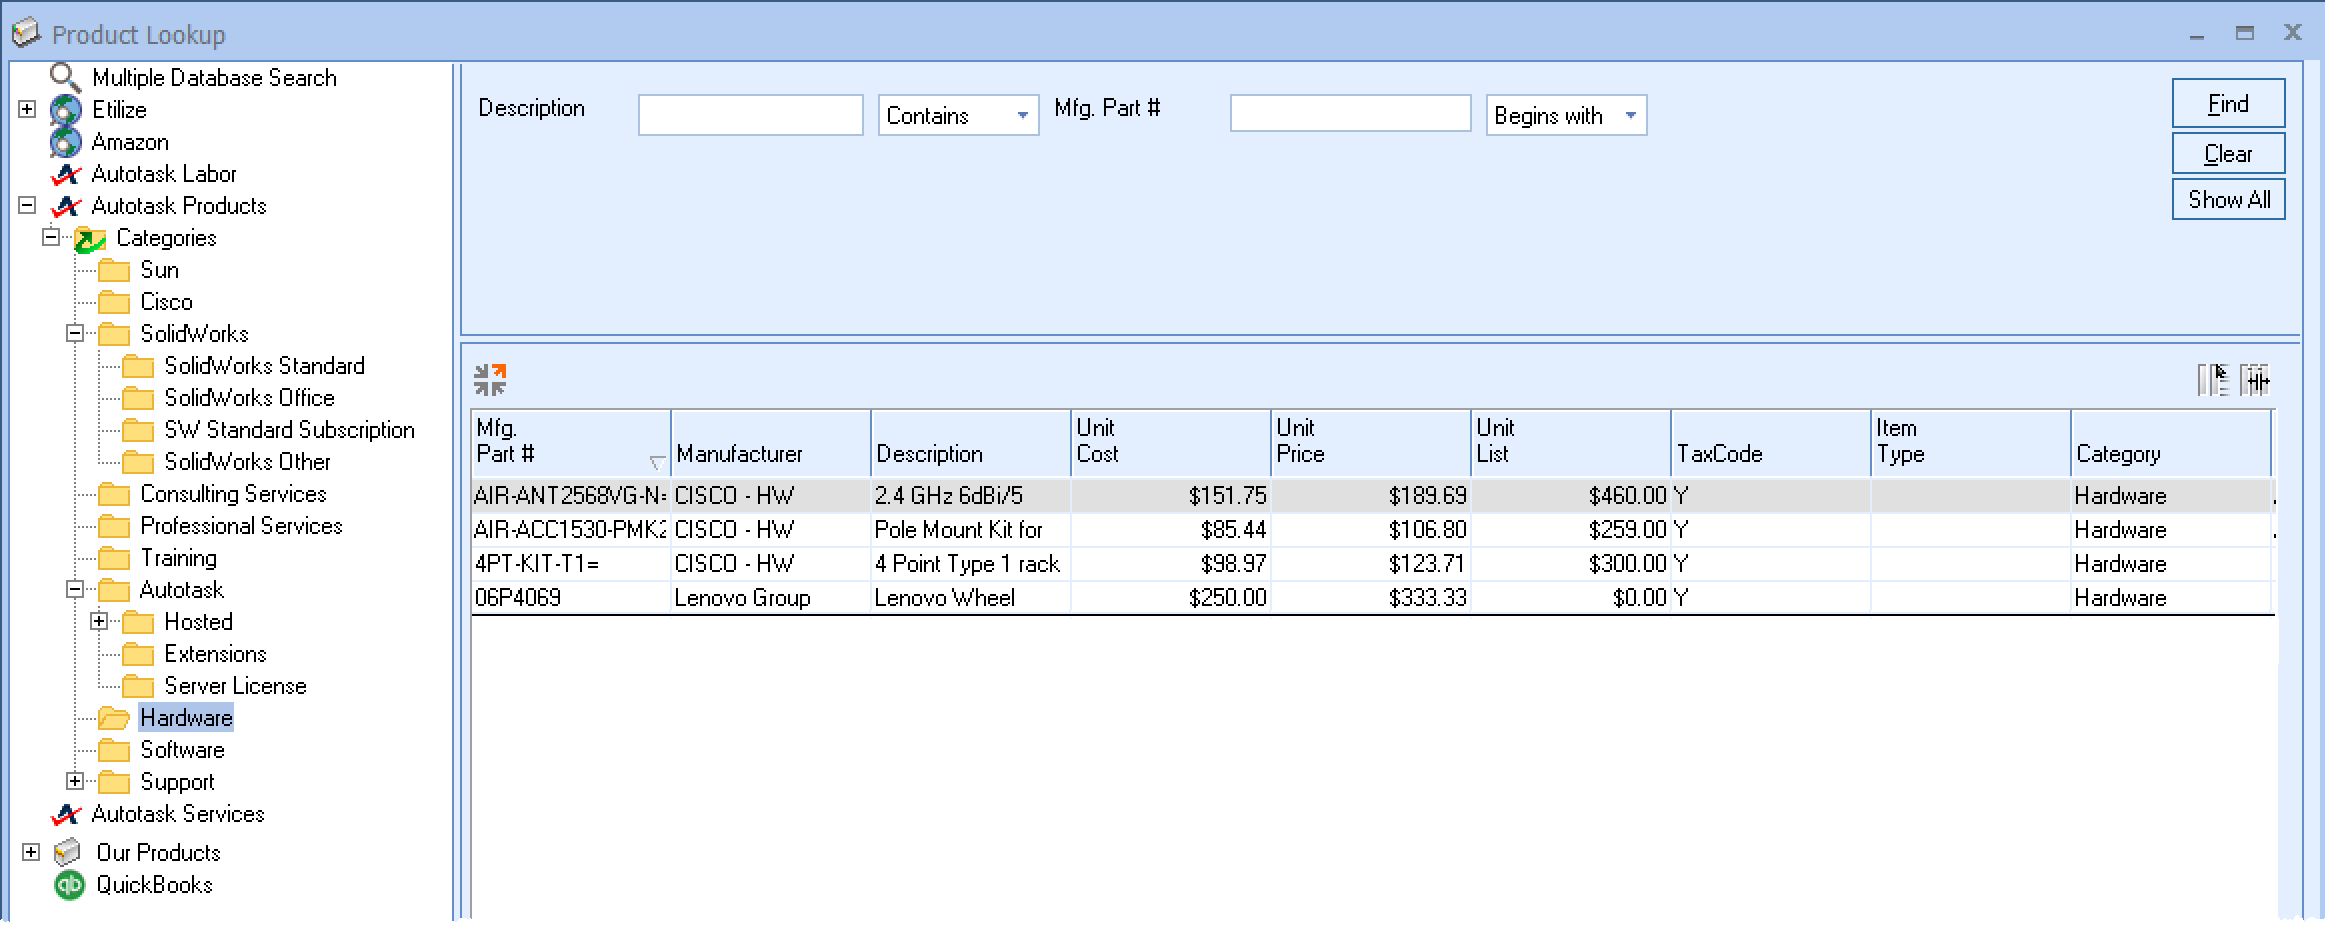
Task: Click the Find button
Action: click(x=2228, y=103)
